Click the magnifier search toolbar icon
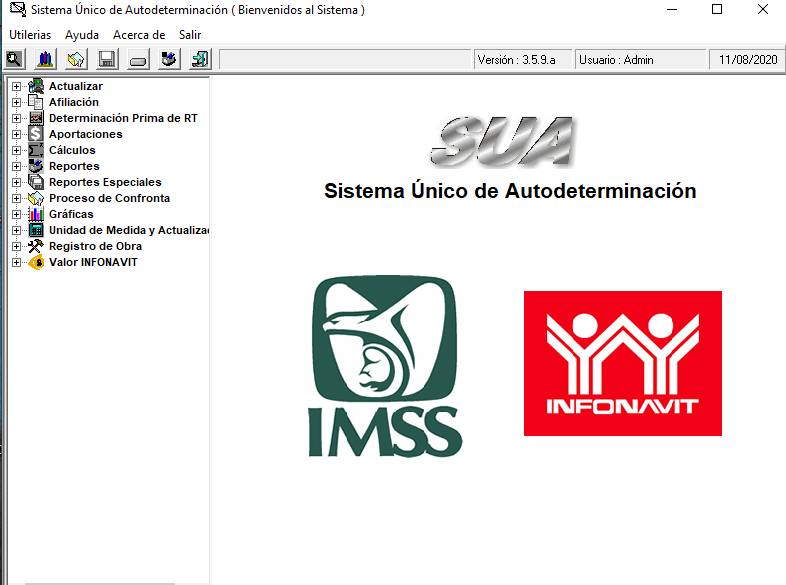The image size is (786, 585). 14,60
